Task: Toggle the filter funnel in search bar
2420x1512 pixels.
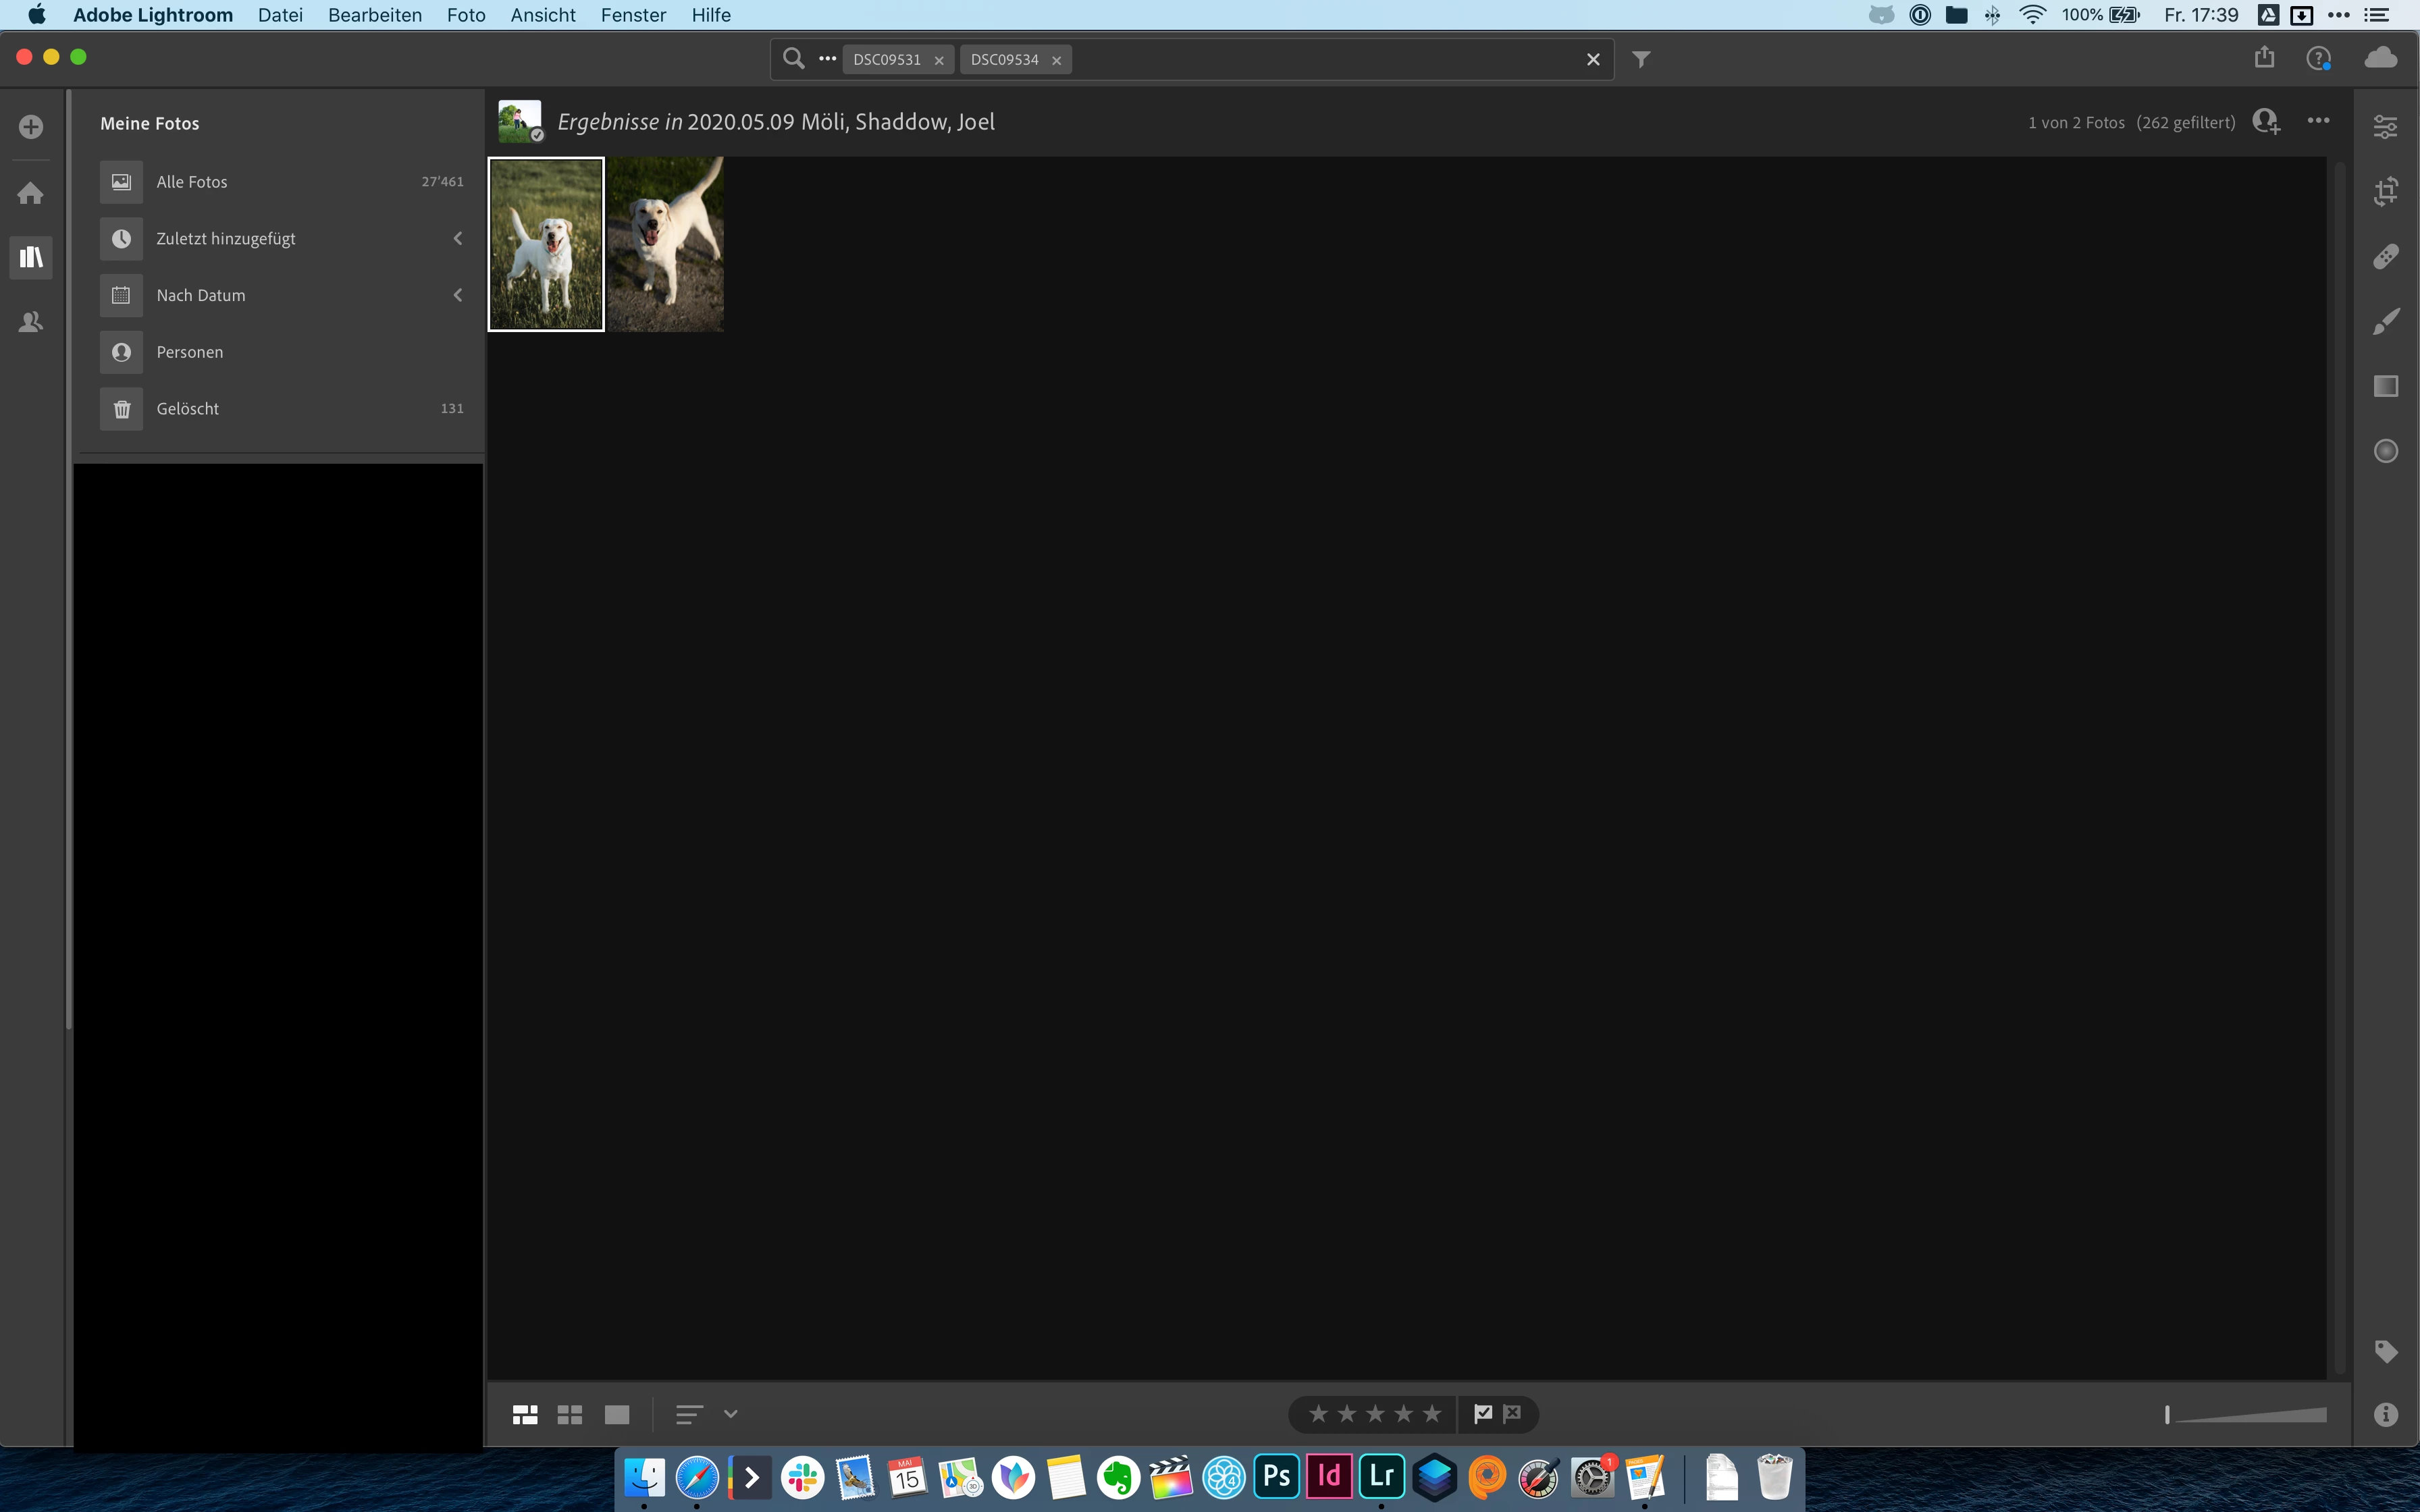Action: coord(1641,59)
